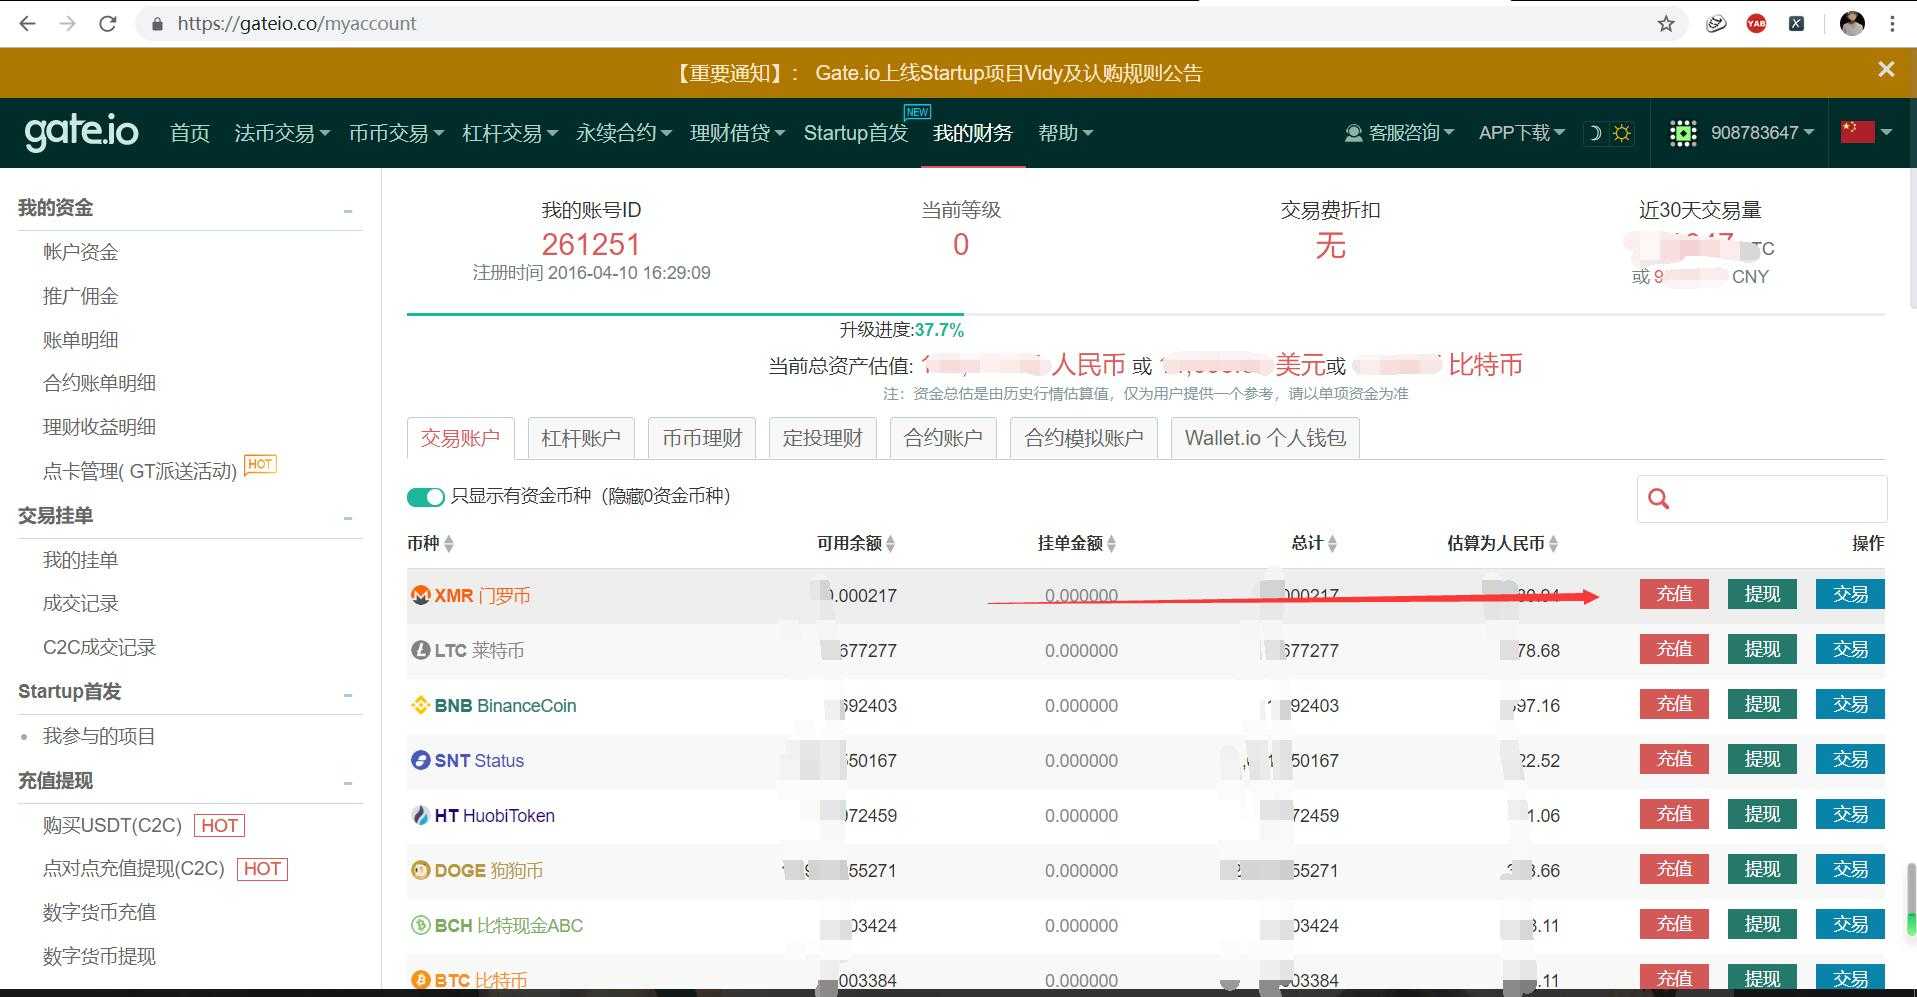
Task: Open 客服咨询 dropdown
Action: pos(1400,133)
